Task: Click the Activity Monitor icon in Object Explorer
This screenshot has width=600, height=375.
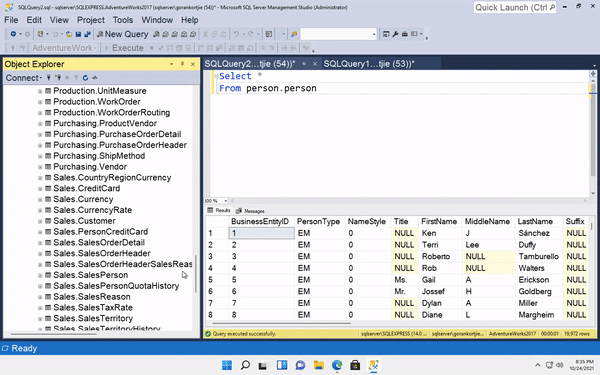Action: click(x=95, y=78)
